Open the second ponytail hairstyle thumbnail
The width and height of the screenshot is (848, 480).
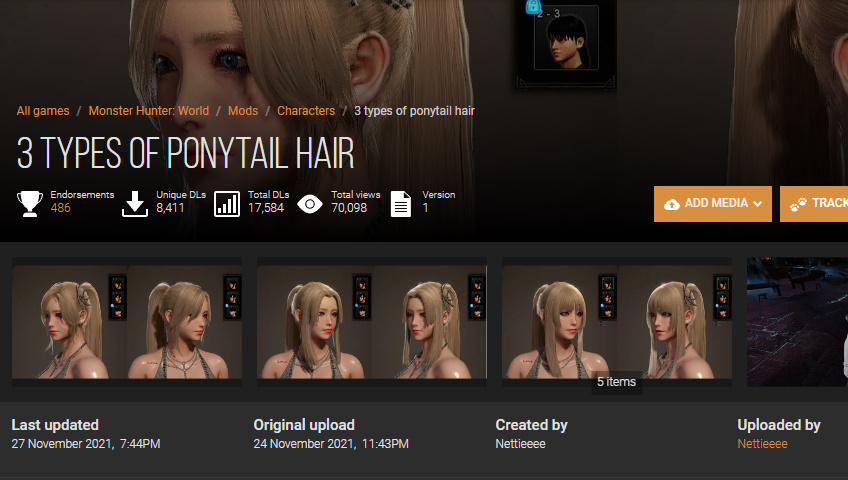click(x=372, y=322)
